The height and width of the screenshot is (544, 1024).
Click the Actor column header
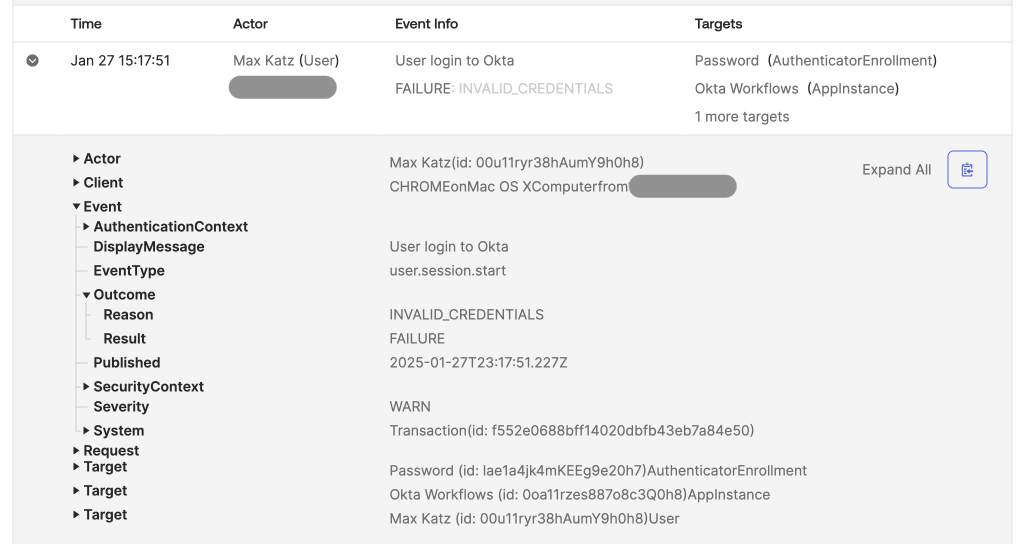coord(250,23)
